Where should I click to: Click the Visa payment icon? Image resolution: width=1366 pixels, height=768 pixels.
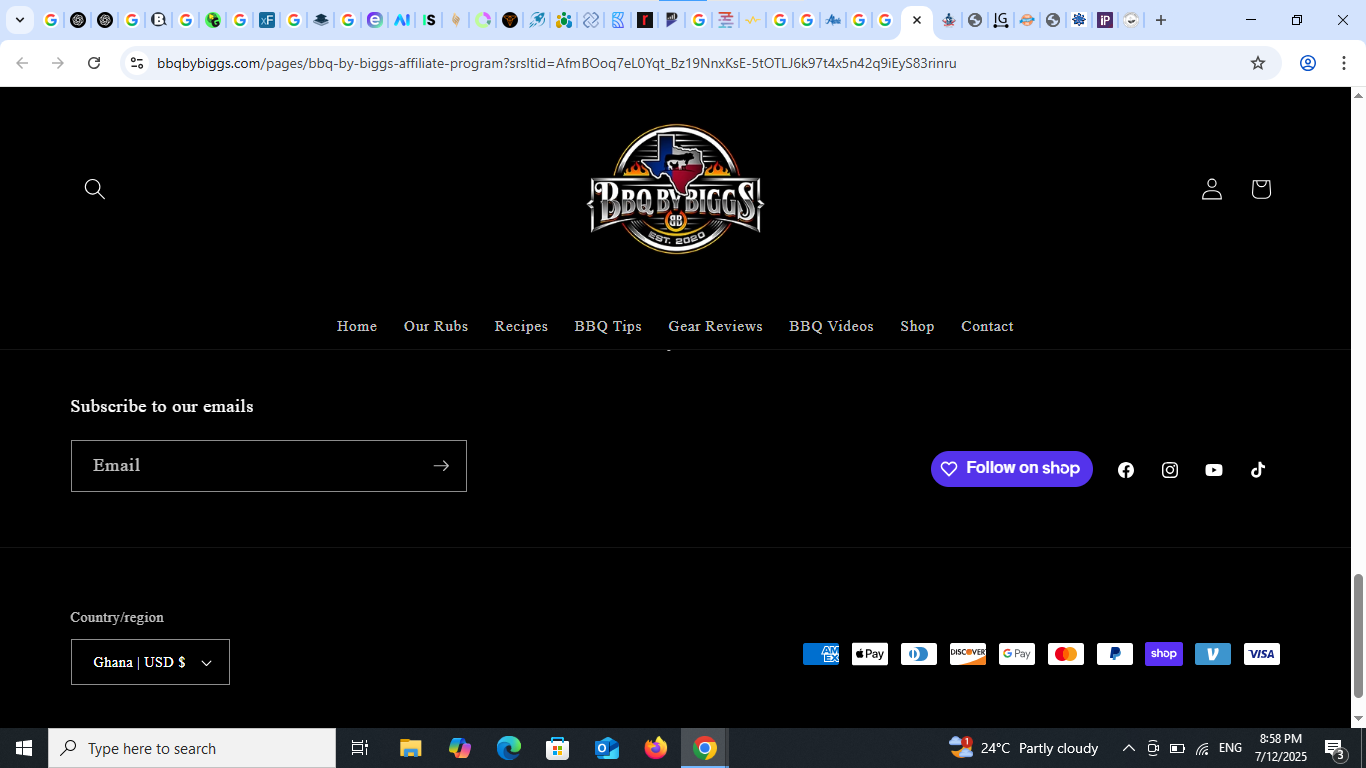[1262, 654]
